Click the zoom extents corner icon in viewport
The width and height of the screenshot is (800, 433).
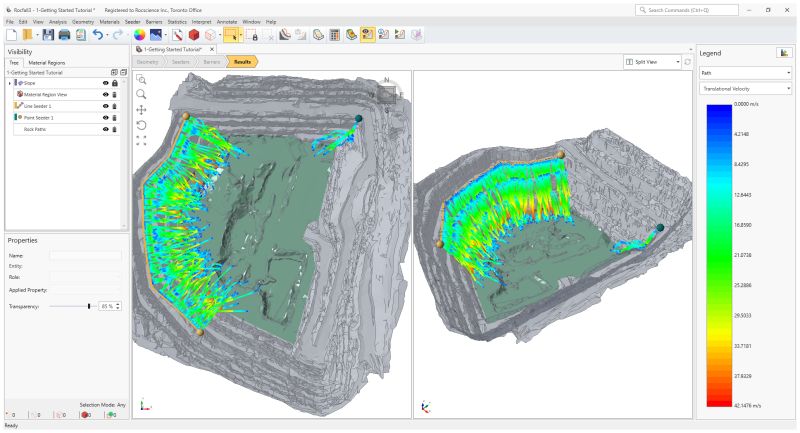tap(141, 140)
